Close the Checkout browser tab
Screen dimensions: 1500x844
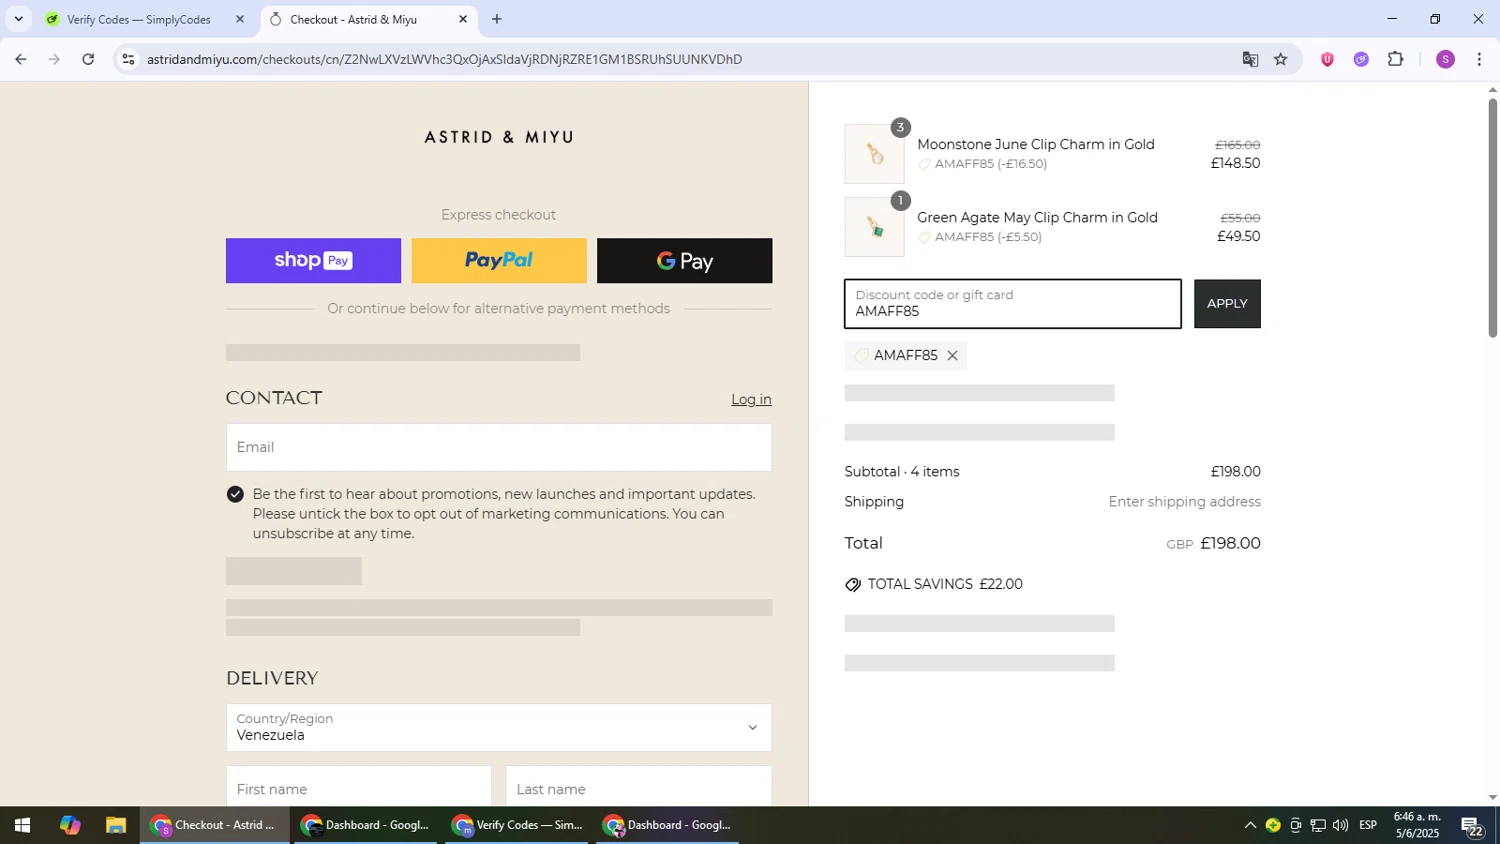click(x=463, y=19)
